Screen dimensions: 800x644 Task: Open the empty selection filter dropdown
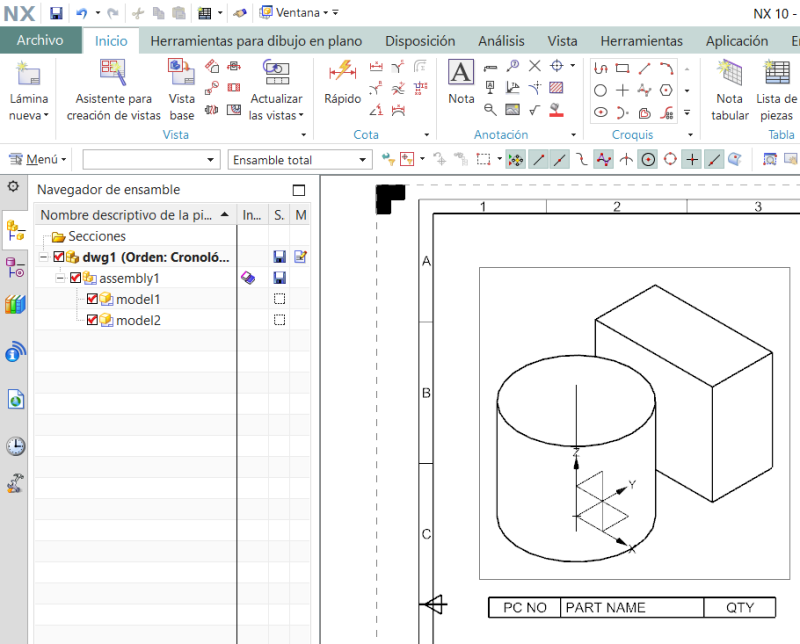point(152,160)
